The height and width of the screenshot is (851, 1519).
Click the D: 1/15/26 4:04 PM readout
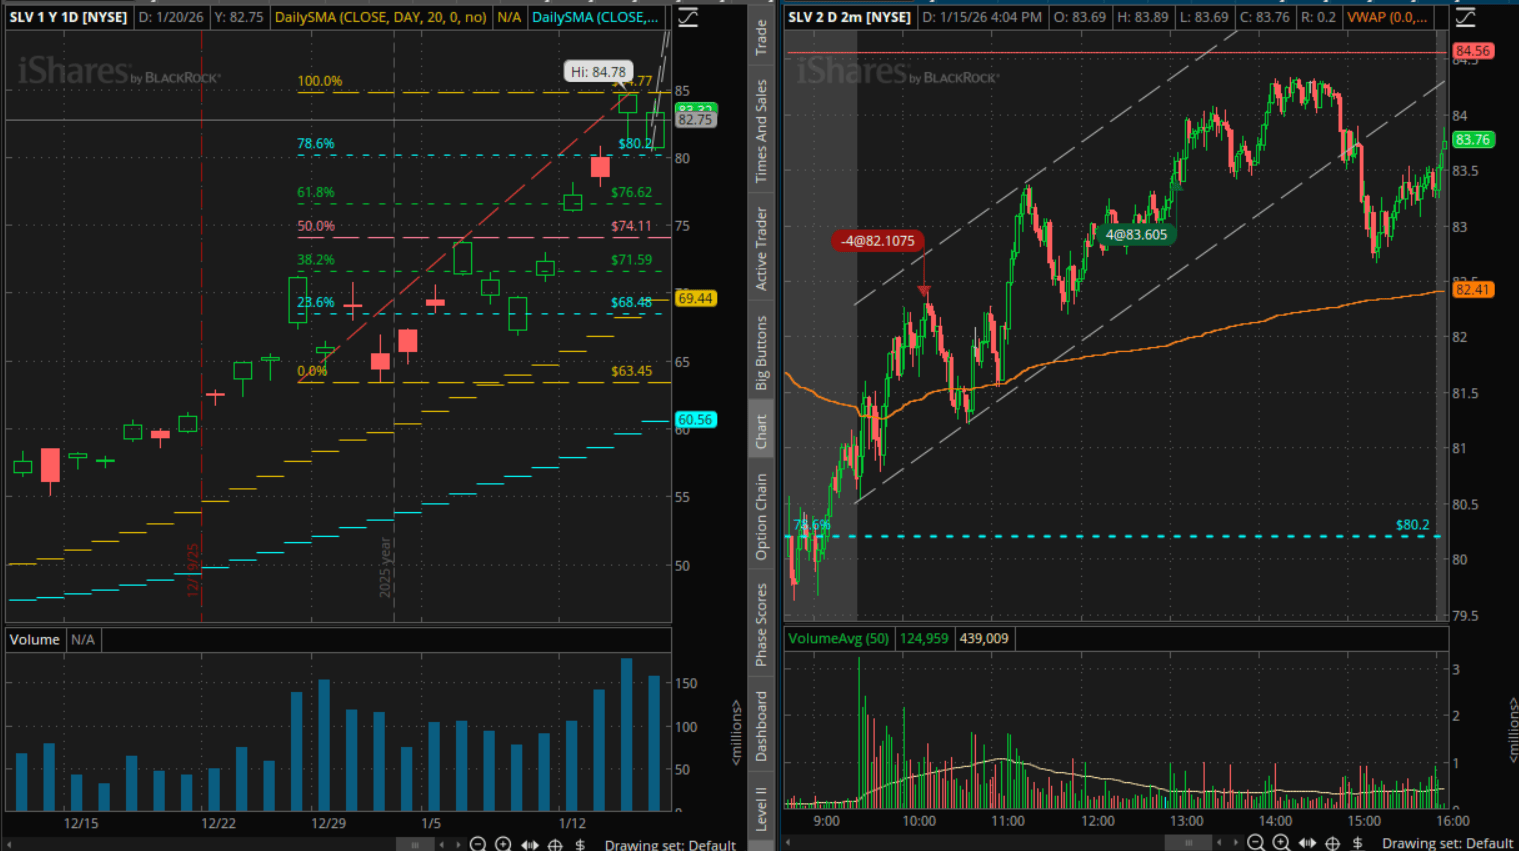[x=981, y=17]
